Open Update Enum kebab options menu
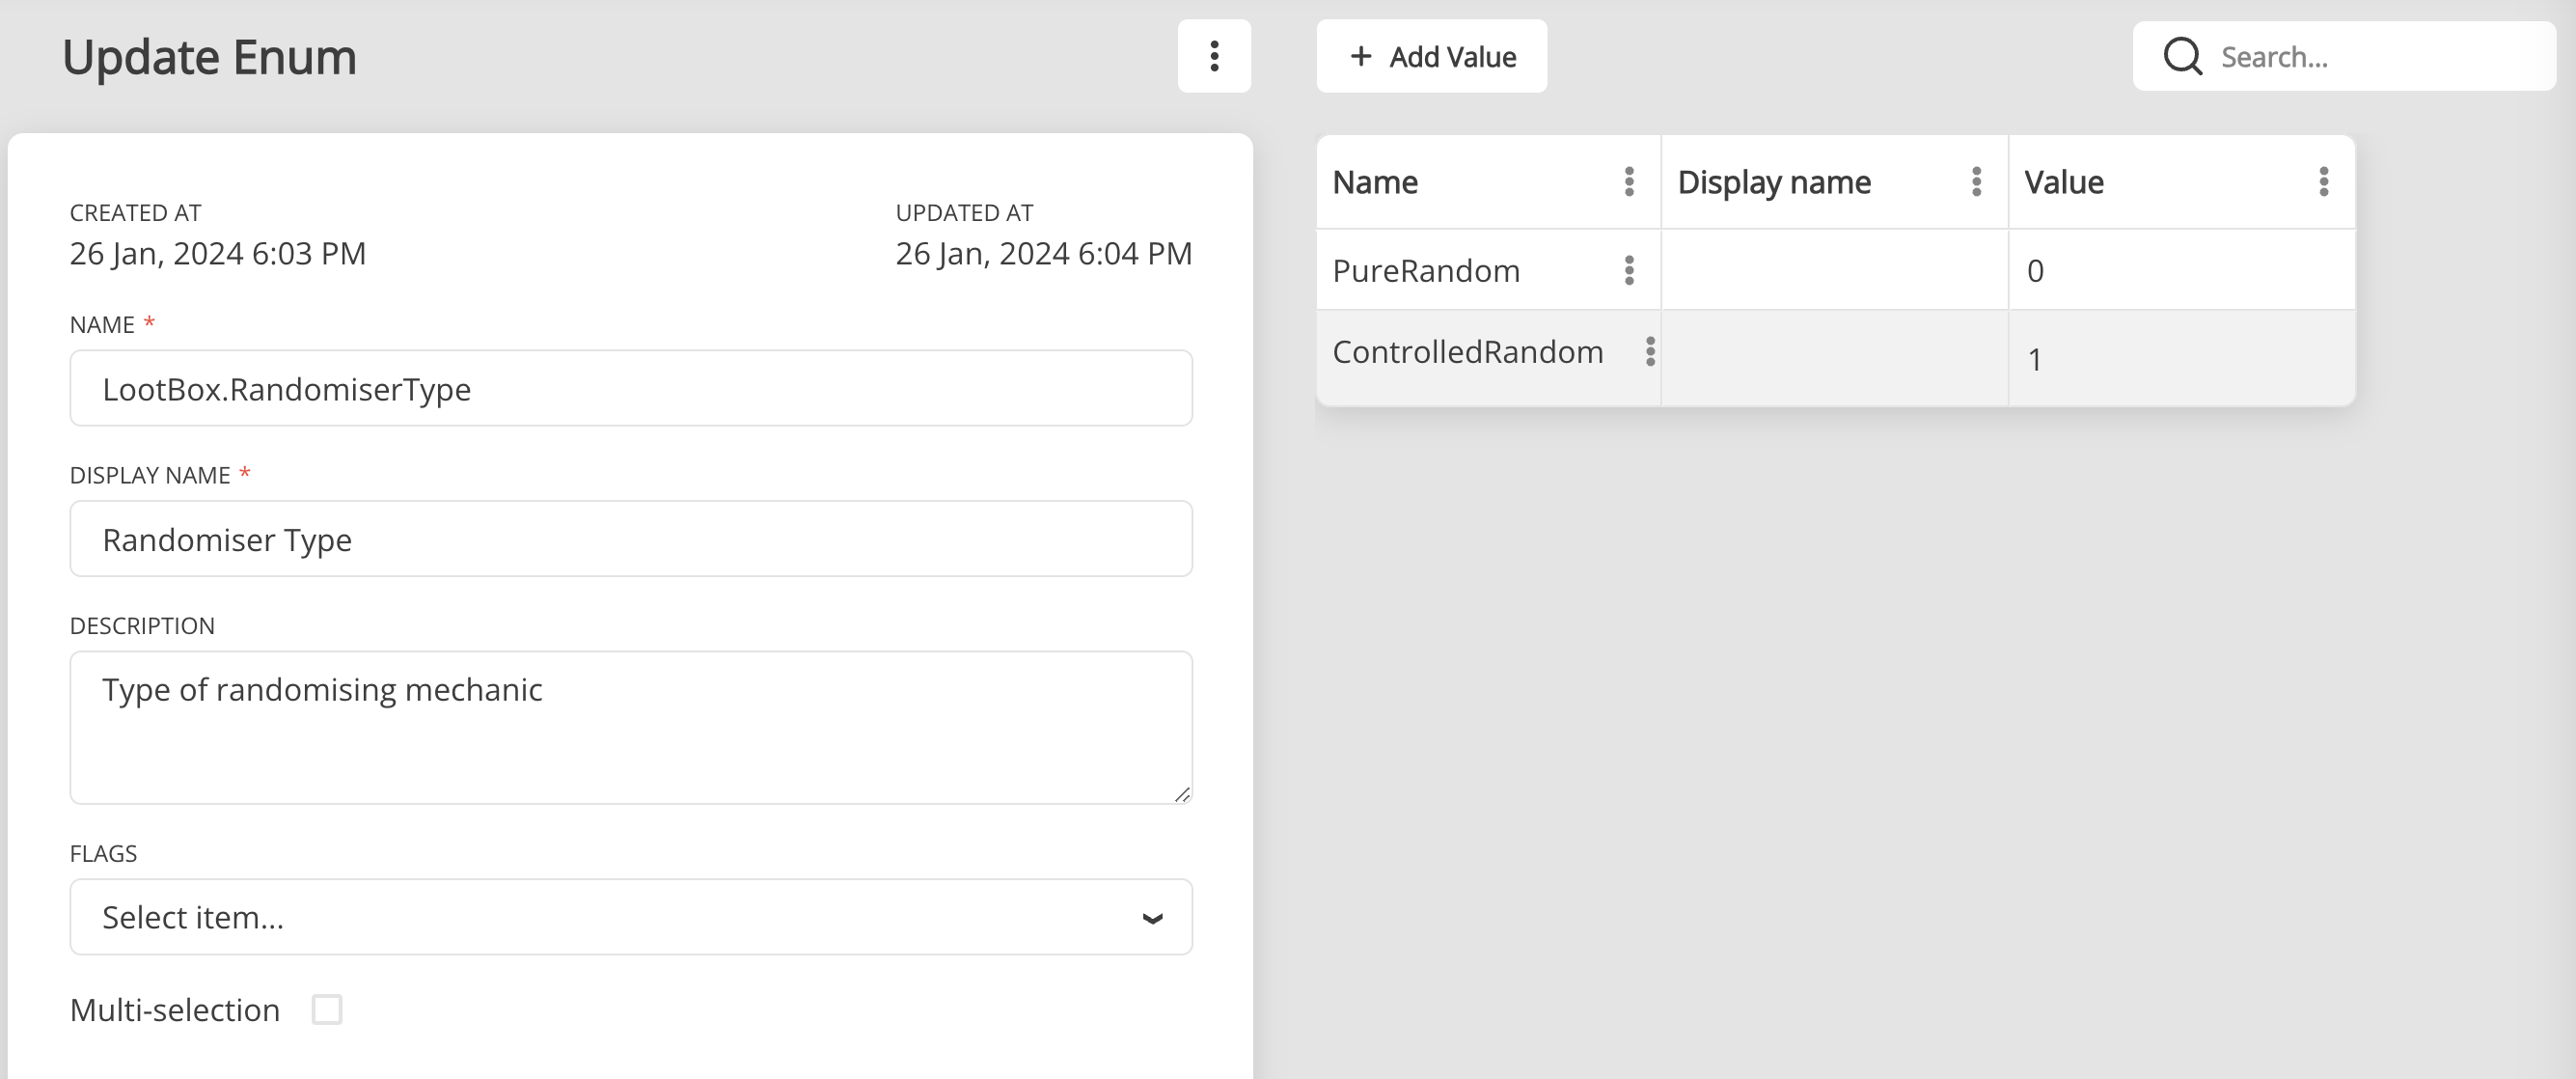 click(x=1214, y=56)
